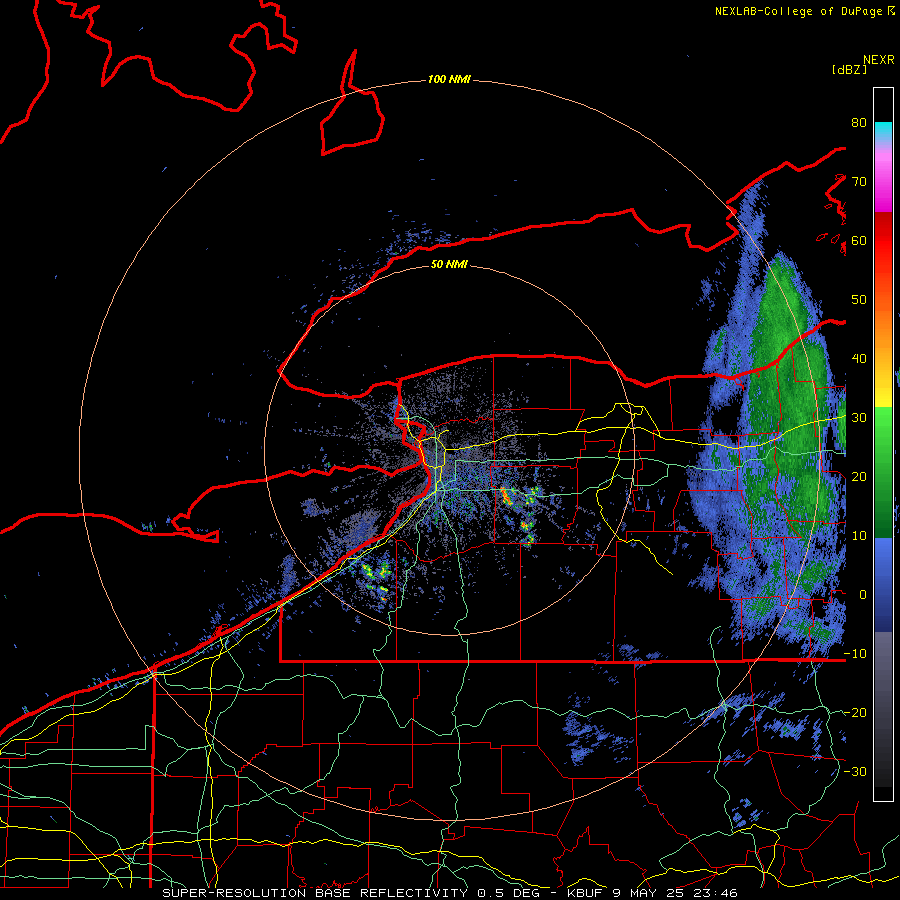Click the [dBZ] units label
900x900 pixels.
pos(849,69)
